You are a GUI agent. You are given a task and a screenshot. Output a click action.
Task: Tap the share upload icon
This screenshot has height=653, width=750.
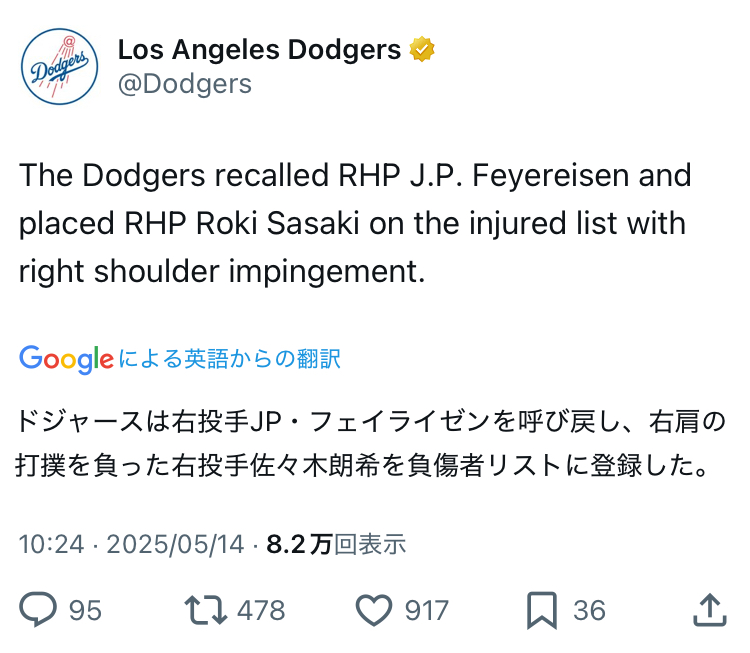point(710,609)
